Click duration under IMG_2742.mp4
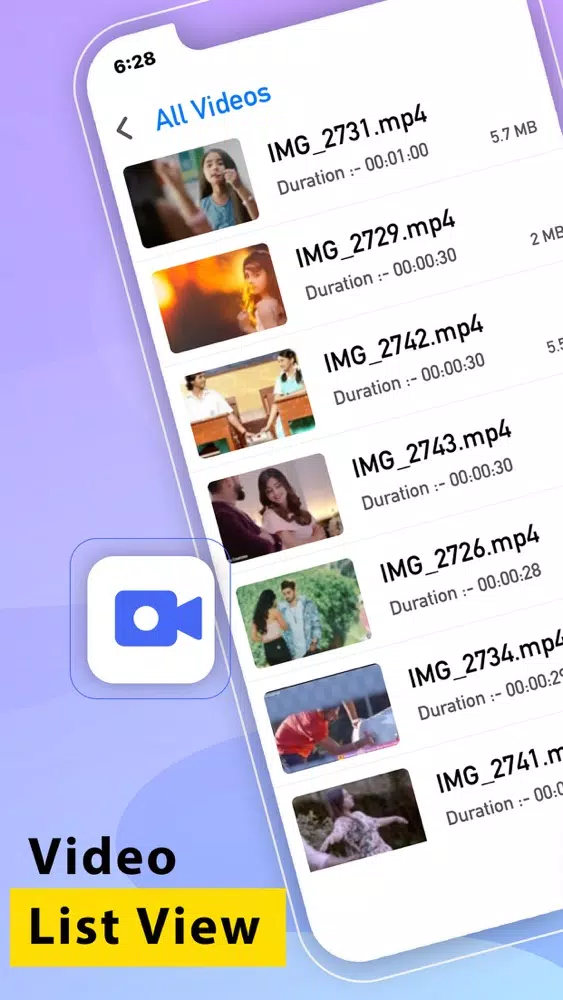Image resolution: width=563 pixels, height=1000 pixels. tap(409, 379)
